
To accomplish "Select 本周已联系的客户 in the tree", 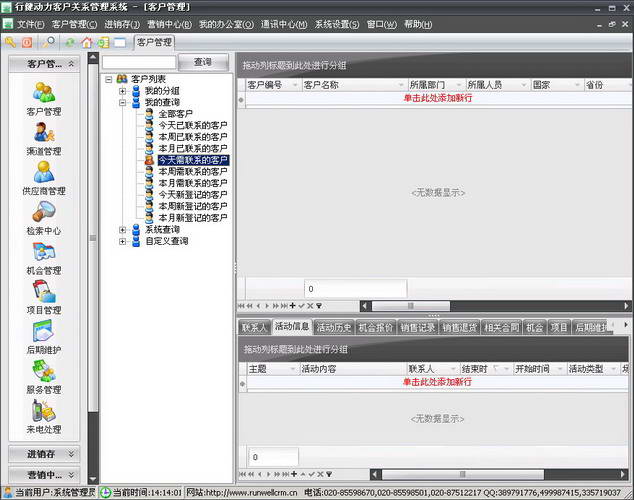I will (192, 137).
